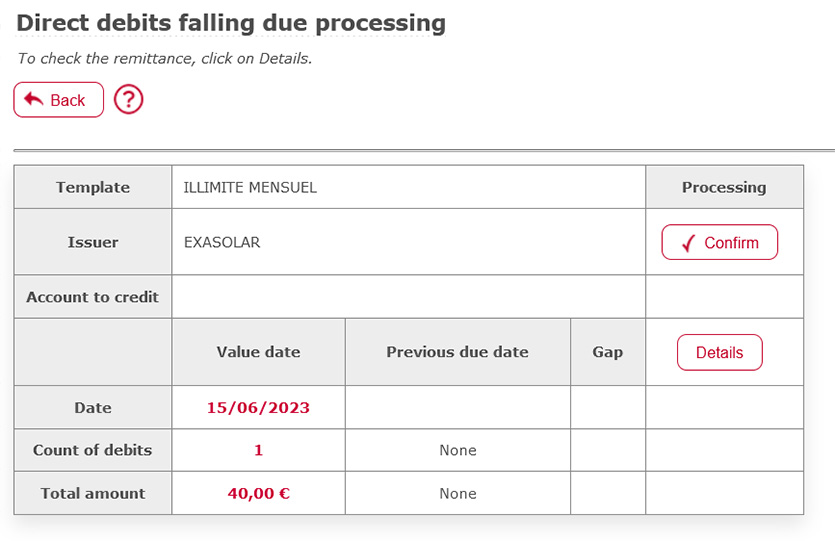Click the Total amount row label

click(93, 493)
